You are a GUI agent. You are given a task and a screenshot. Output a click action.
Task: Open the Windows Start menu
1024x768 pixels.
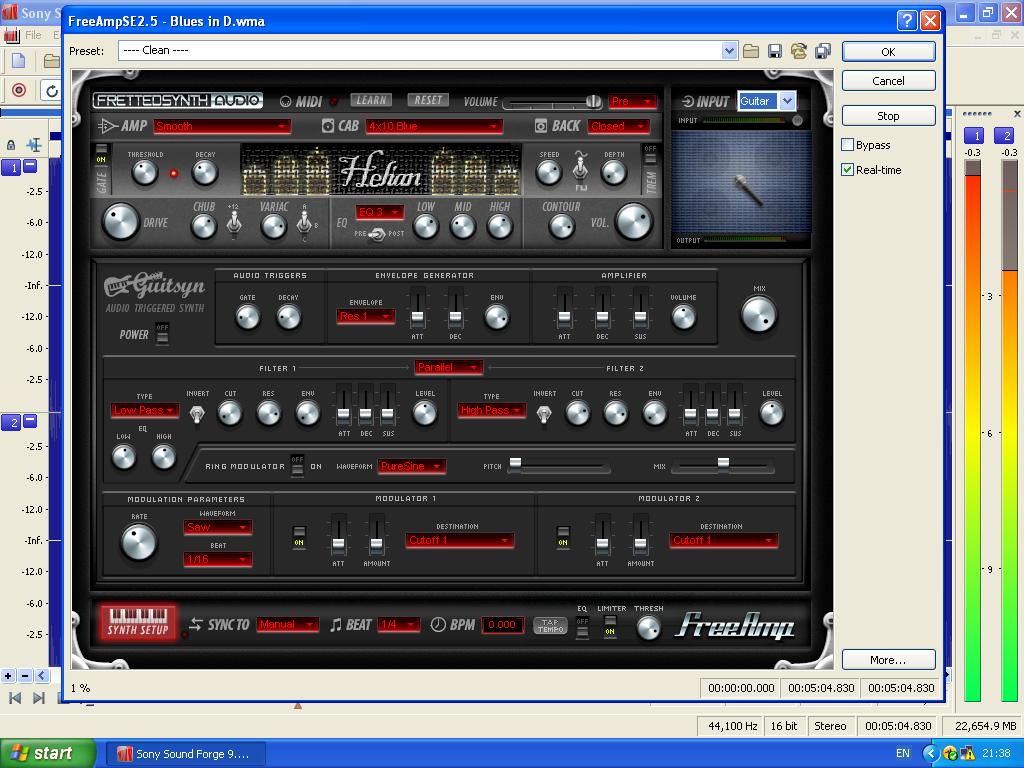coord(48,753)
